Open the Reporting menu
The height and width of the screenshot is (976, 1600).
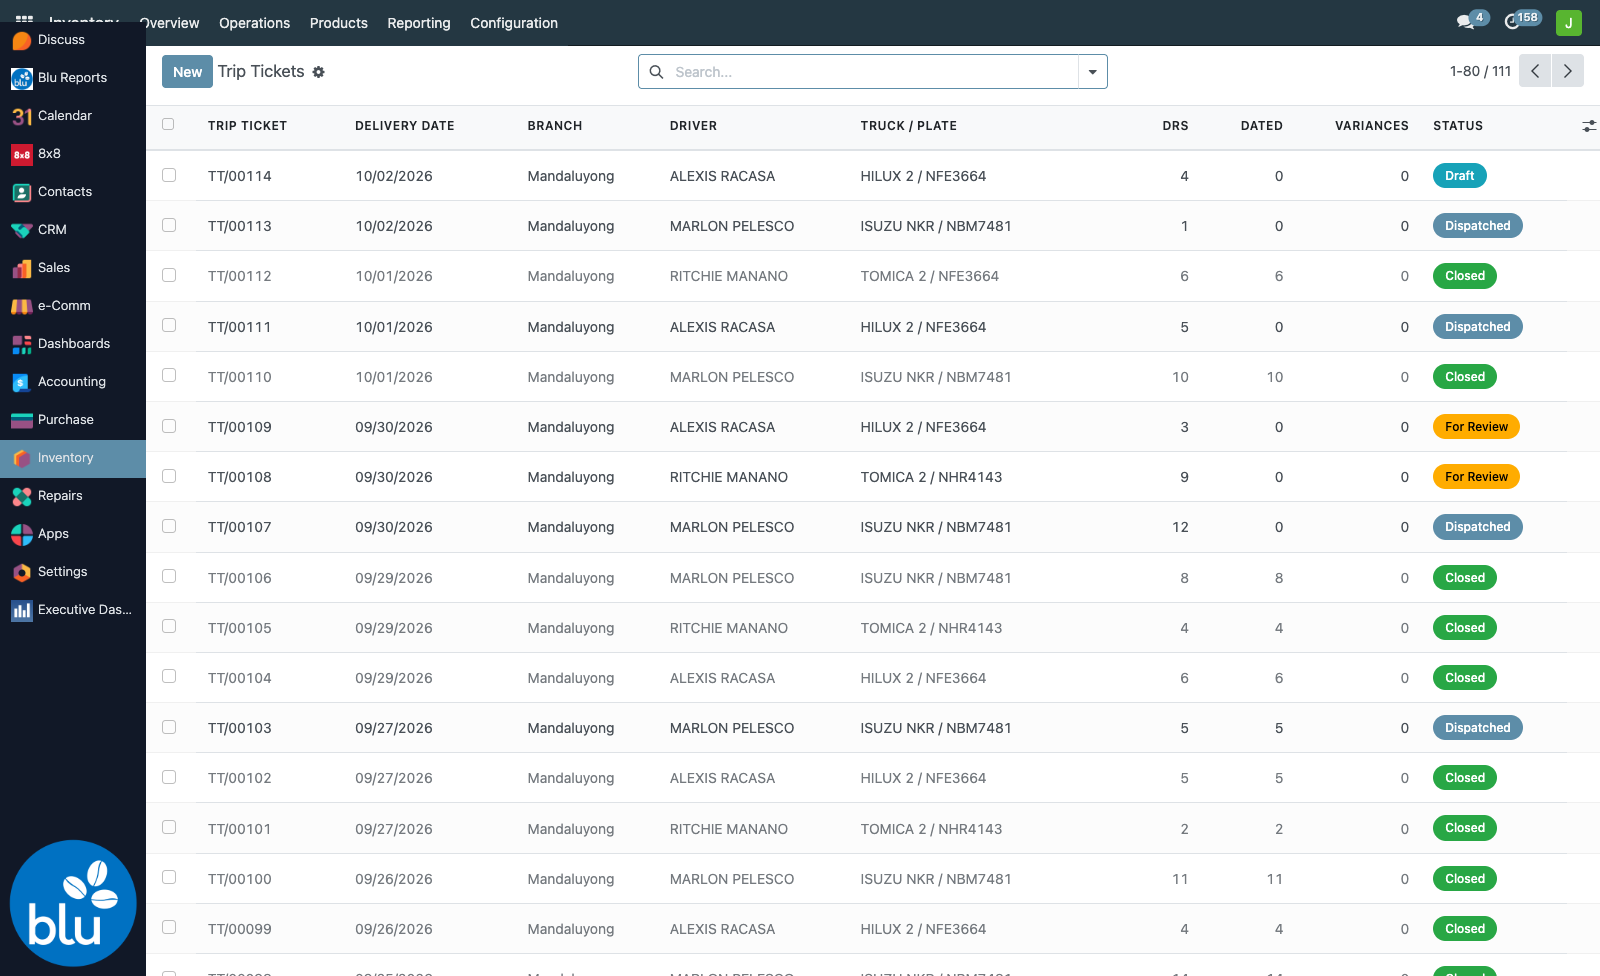(419, 23)
